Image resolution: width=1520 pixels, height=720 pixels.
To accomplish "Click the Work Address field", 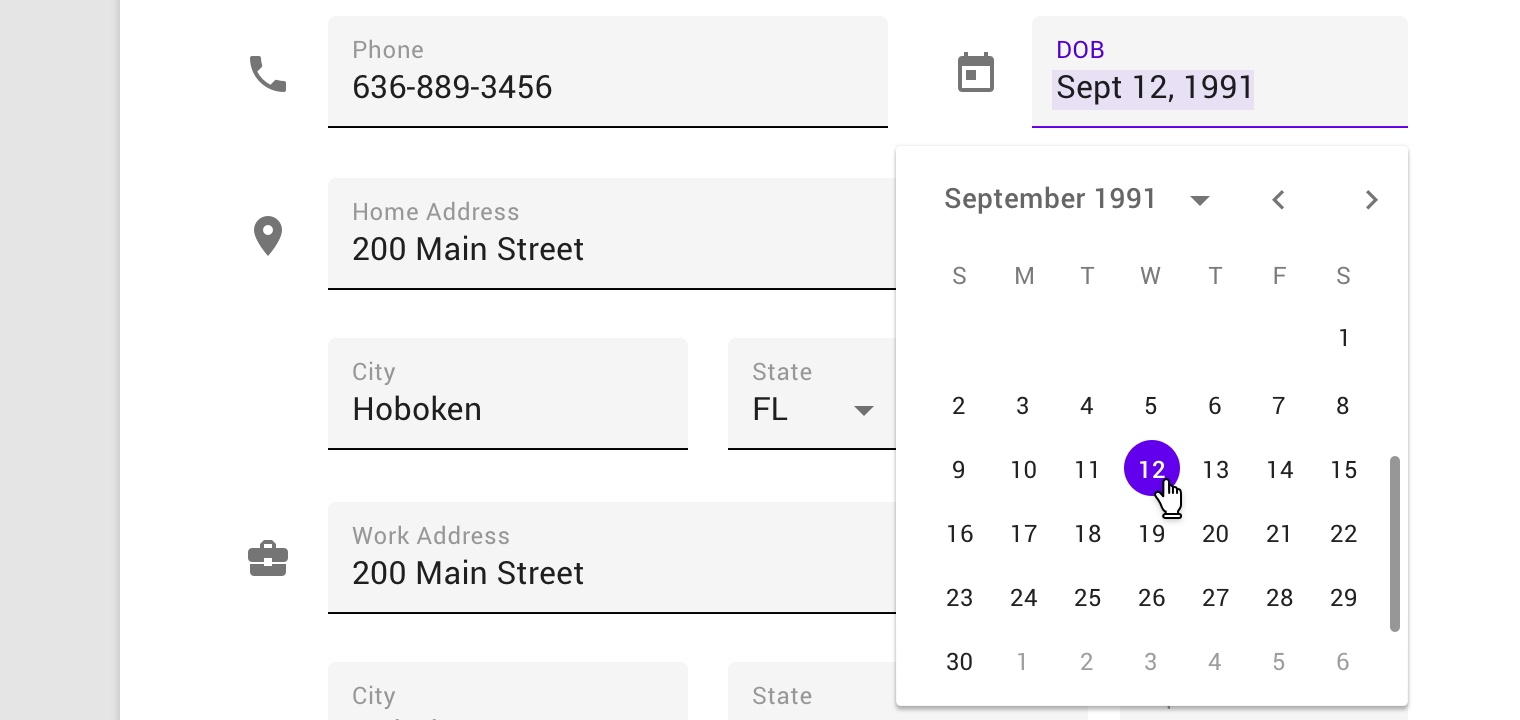I will [x=610, y=573].
